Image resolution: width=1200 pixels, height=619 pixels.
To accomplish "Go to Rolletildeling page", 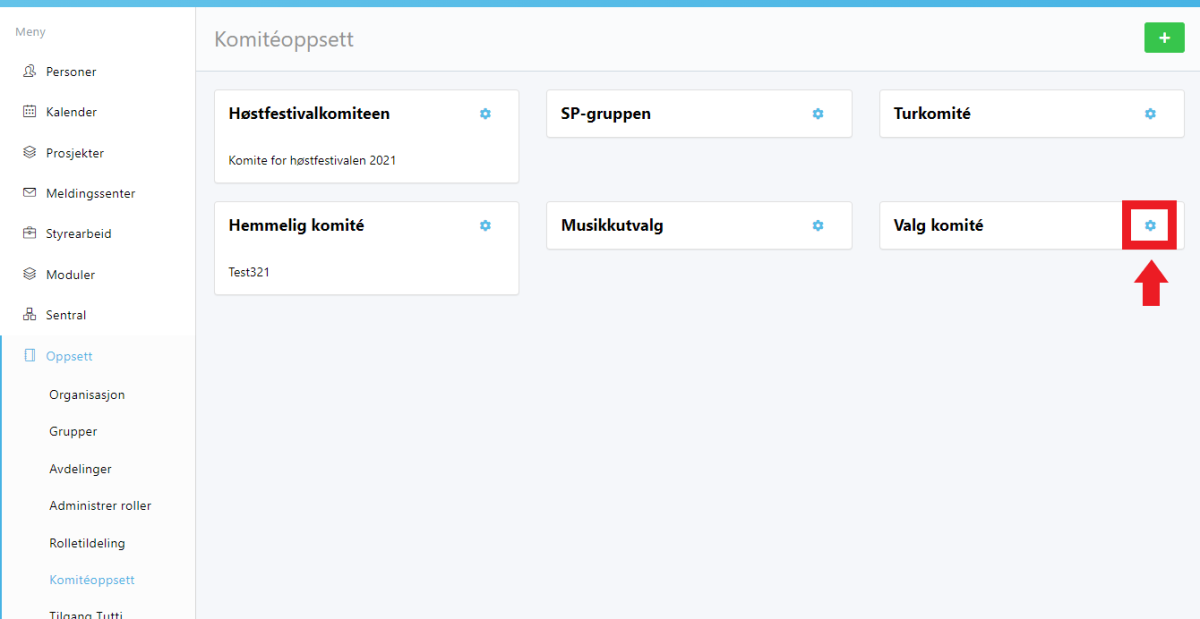I will pyautogui.click(x=87, y=543).
